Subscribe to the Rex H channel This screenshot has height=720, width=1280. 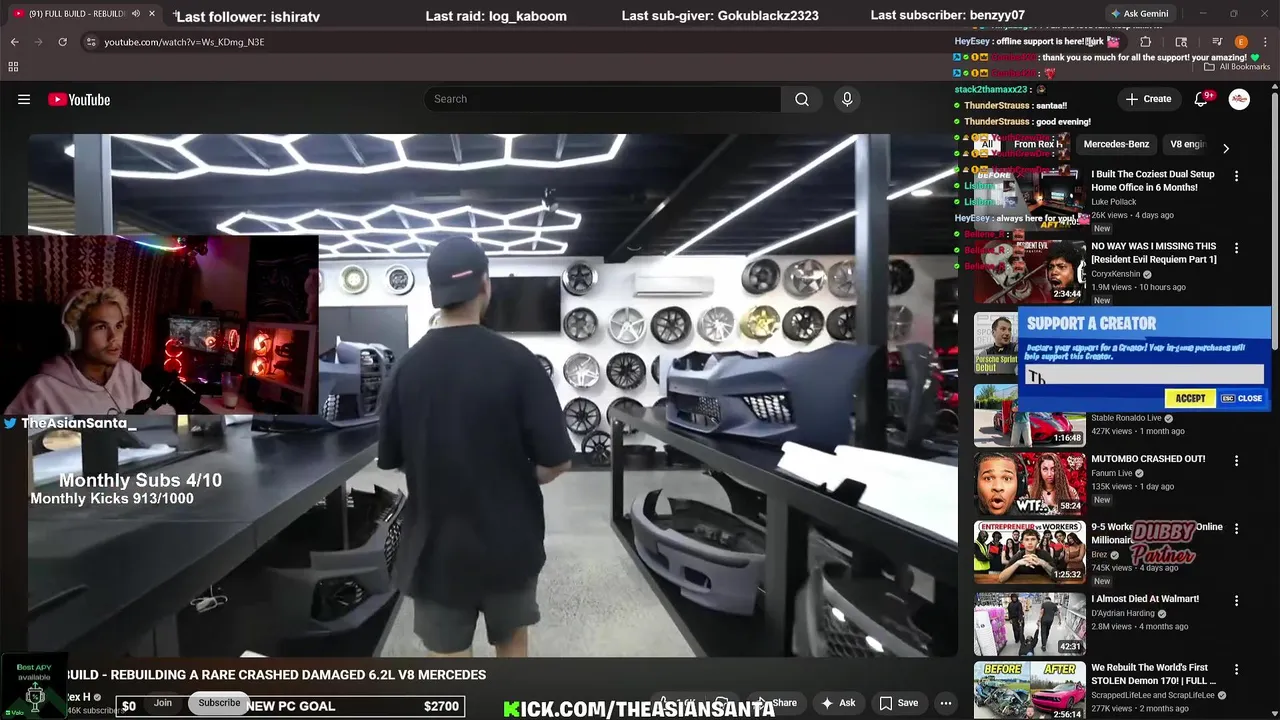[x=219, y=703]
